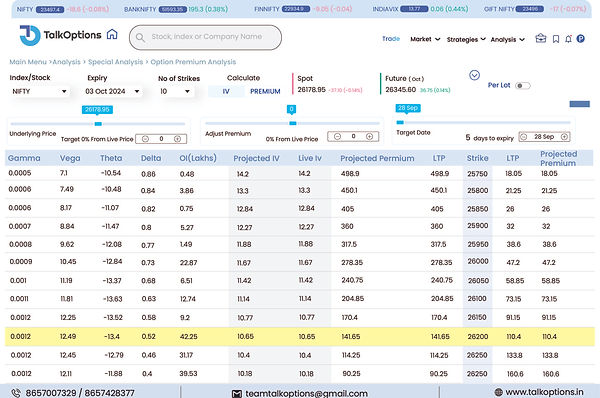Toggle the Per Lot switch
The height and width of the screenshot is (398, 600).
[x=523, y=86]
